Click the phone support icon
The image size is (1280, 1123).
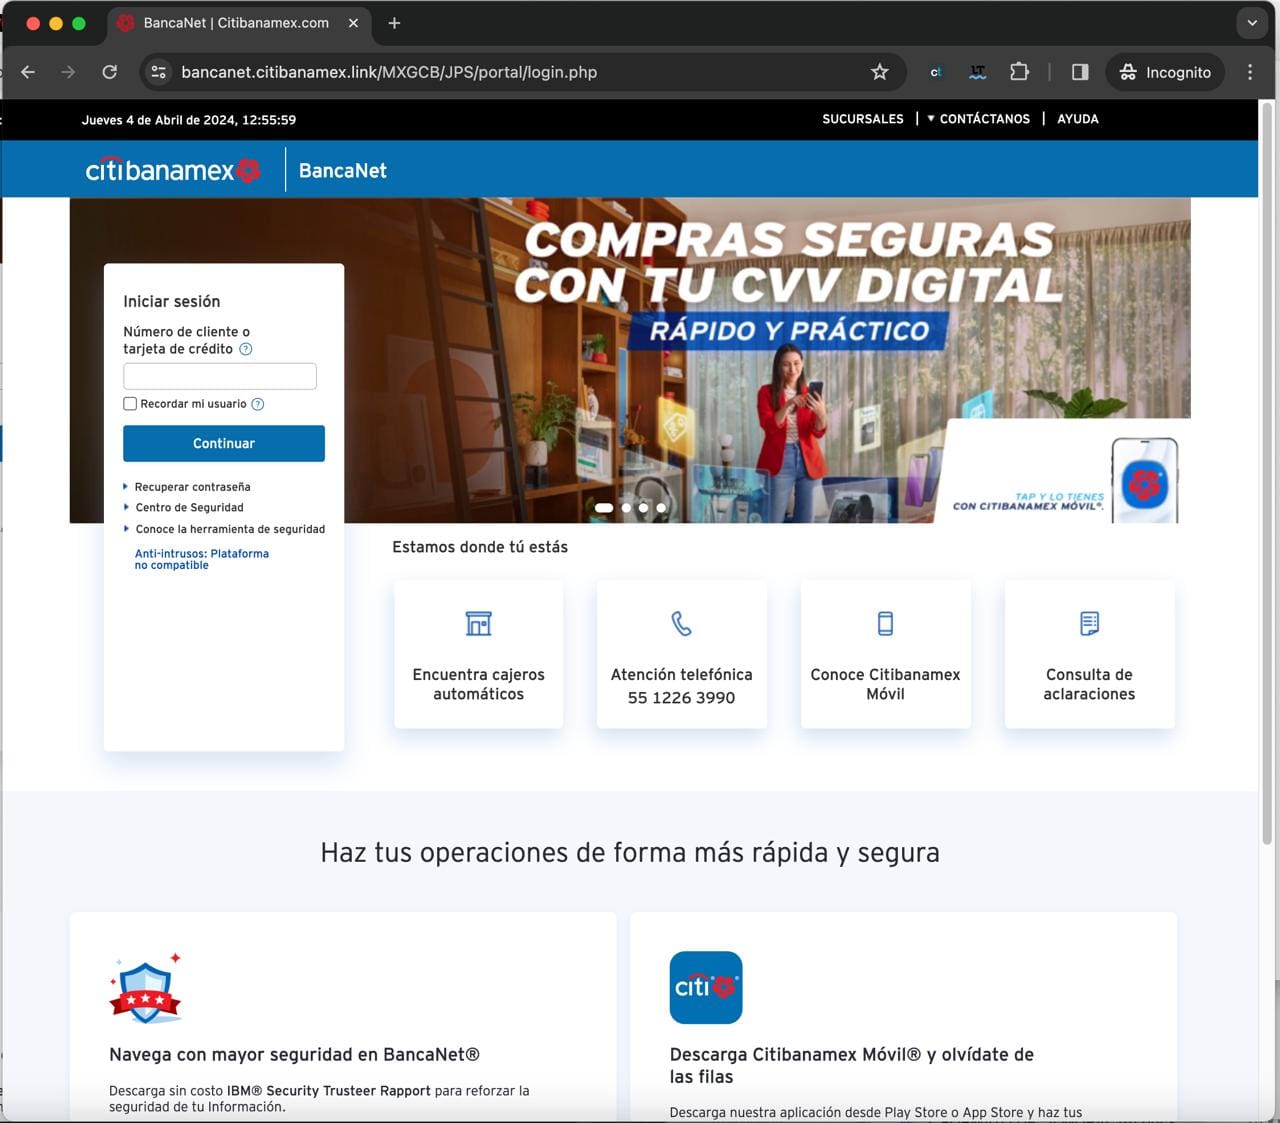coord(681,624)
